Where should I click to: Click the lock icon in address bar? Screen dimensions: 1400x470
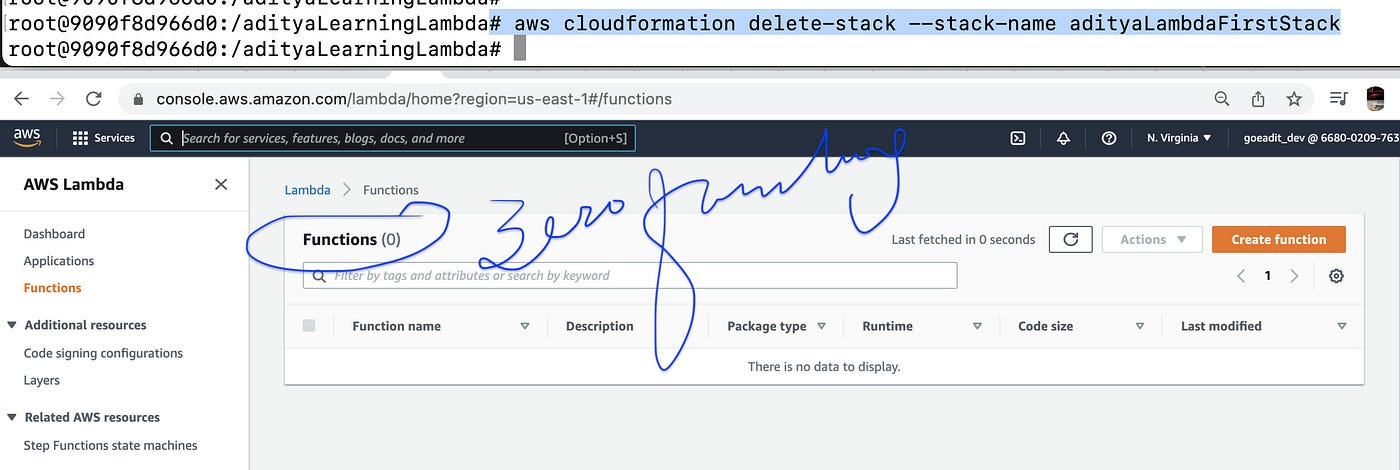139,99
